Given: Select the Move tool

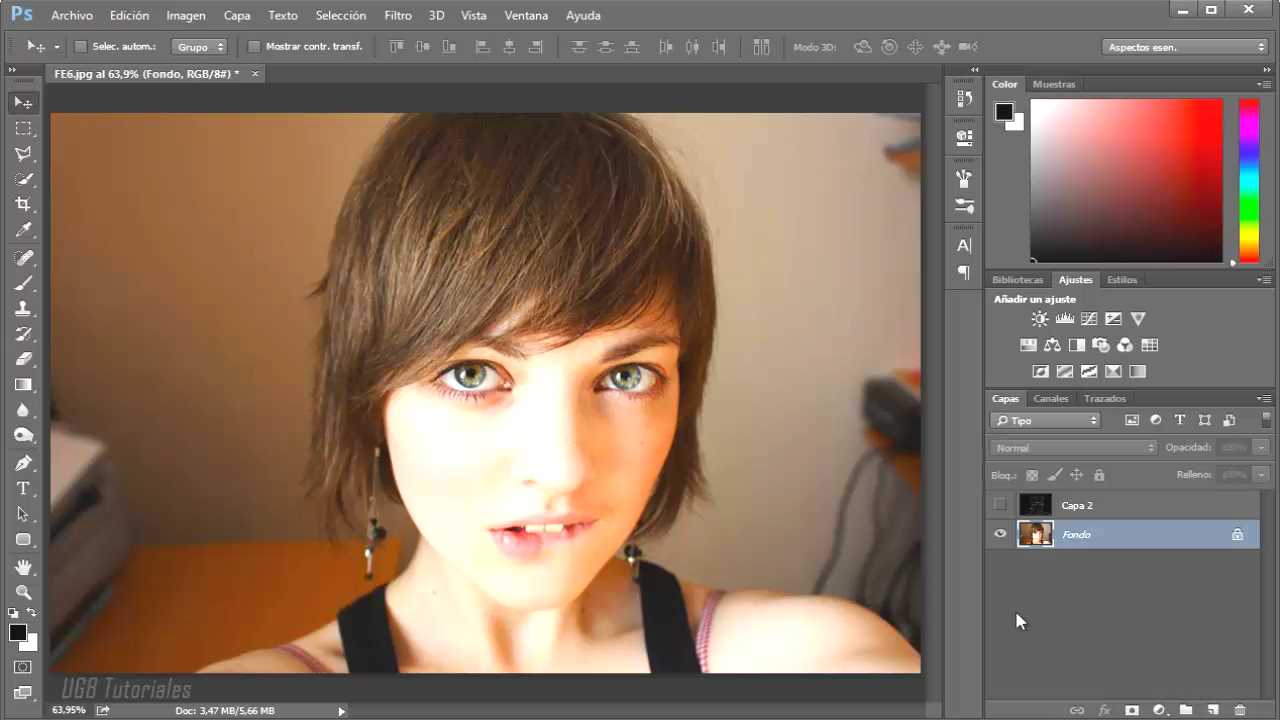Looking at the screenshot, I should tap(23, 102).
